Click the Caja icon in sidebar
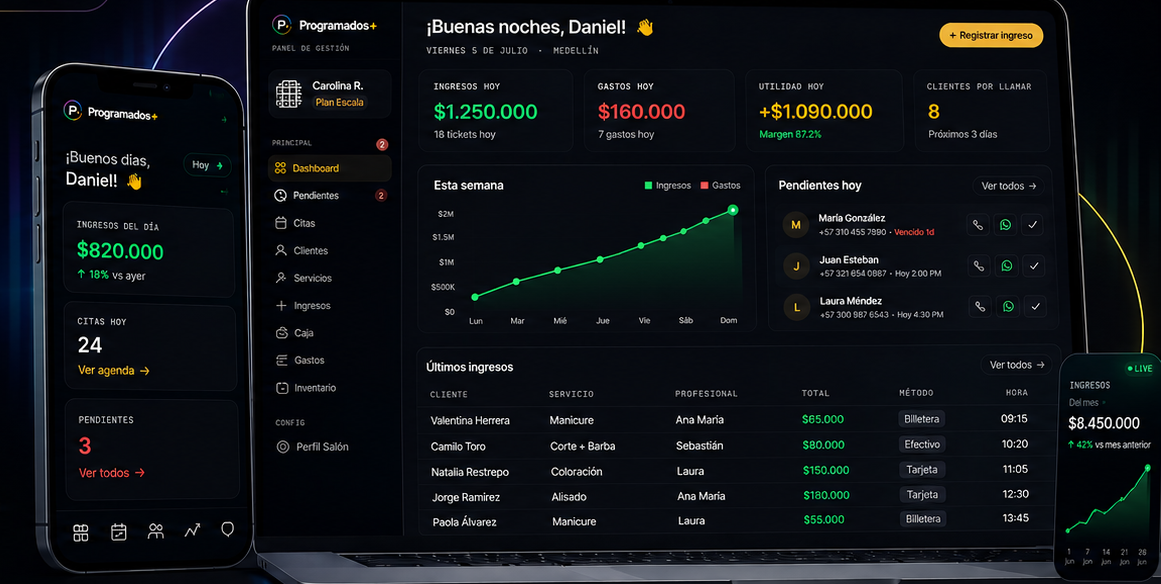Image resolution: width=1161 pixels, height=584 pixels. pos(281,333)
